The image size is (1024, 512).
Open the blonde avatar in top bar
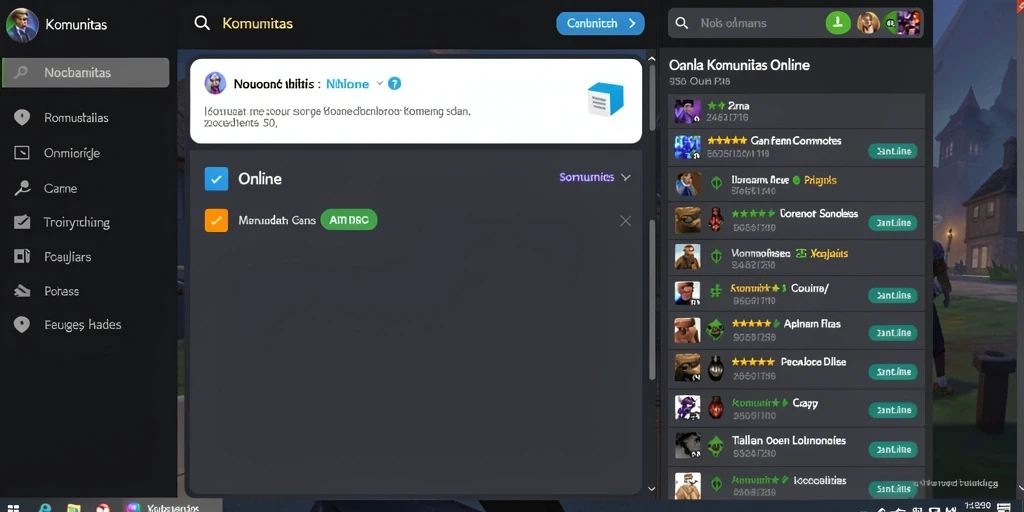[x=868, y=23]
